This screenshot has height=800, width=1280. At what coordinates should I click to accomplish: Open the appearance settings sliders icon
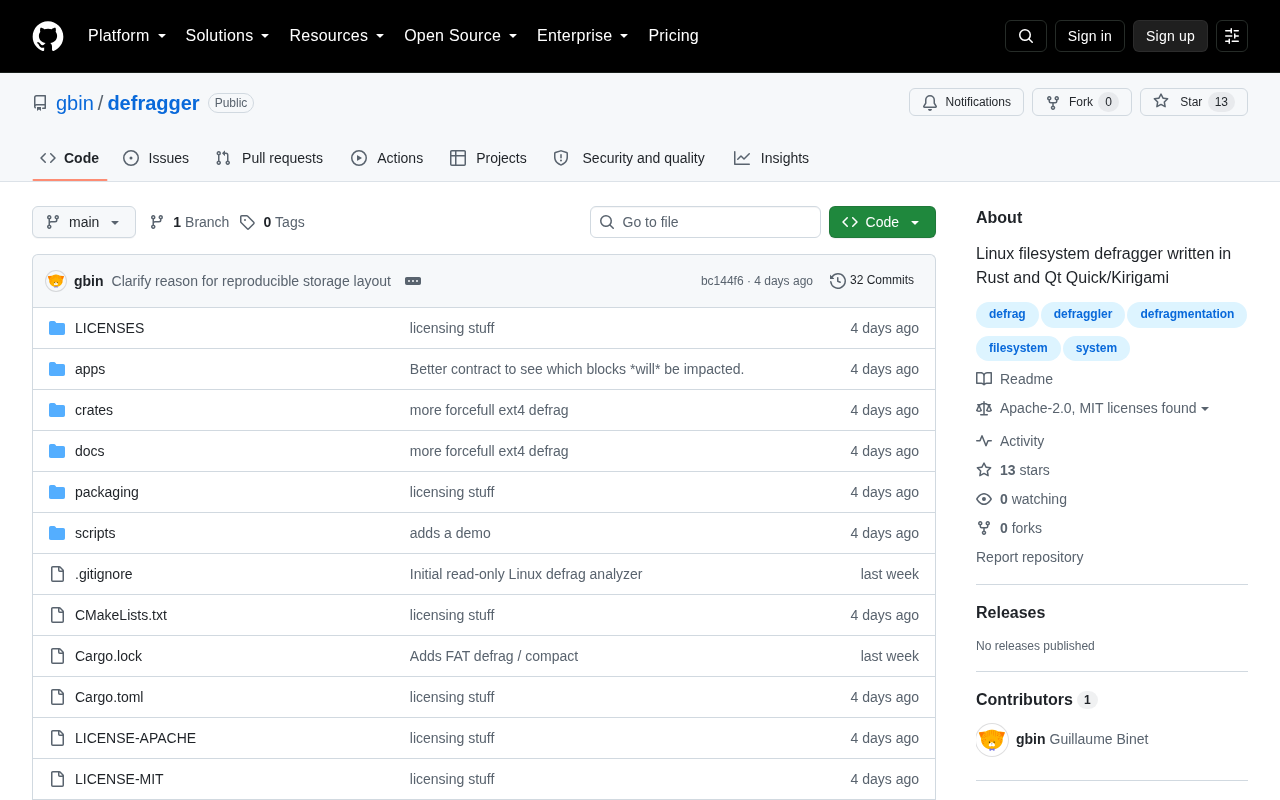(x=1232, y=36)
